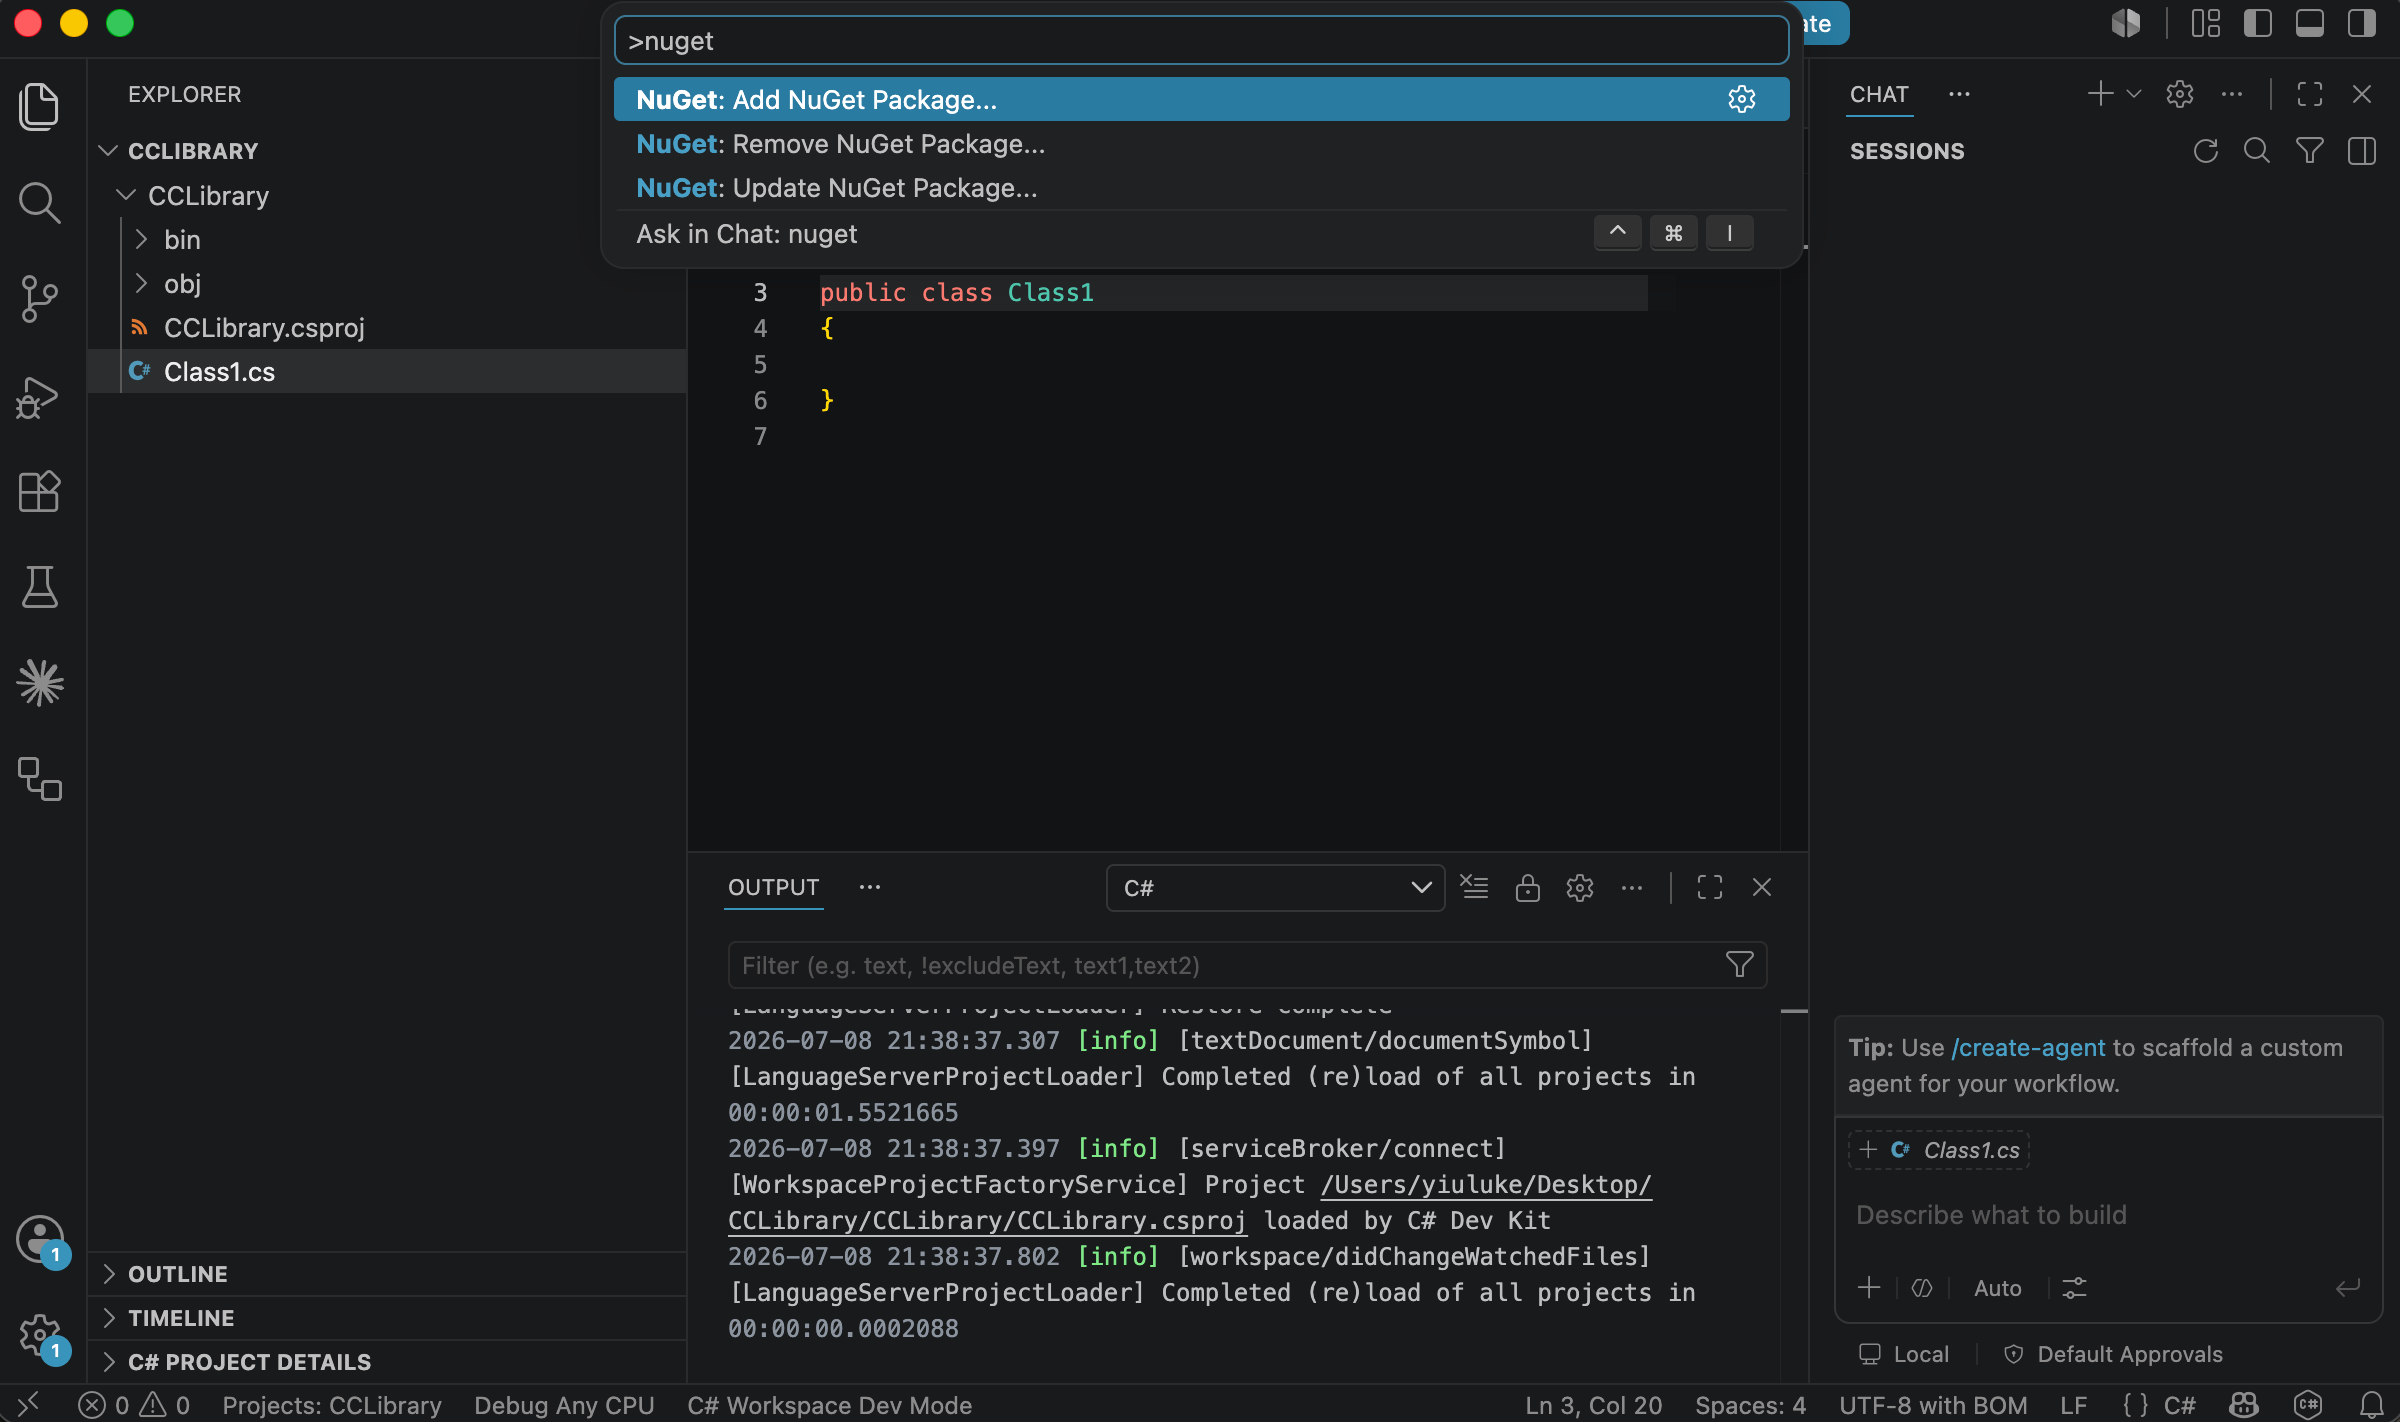Add context with plus in chat input

tap(1869, 1288)
